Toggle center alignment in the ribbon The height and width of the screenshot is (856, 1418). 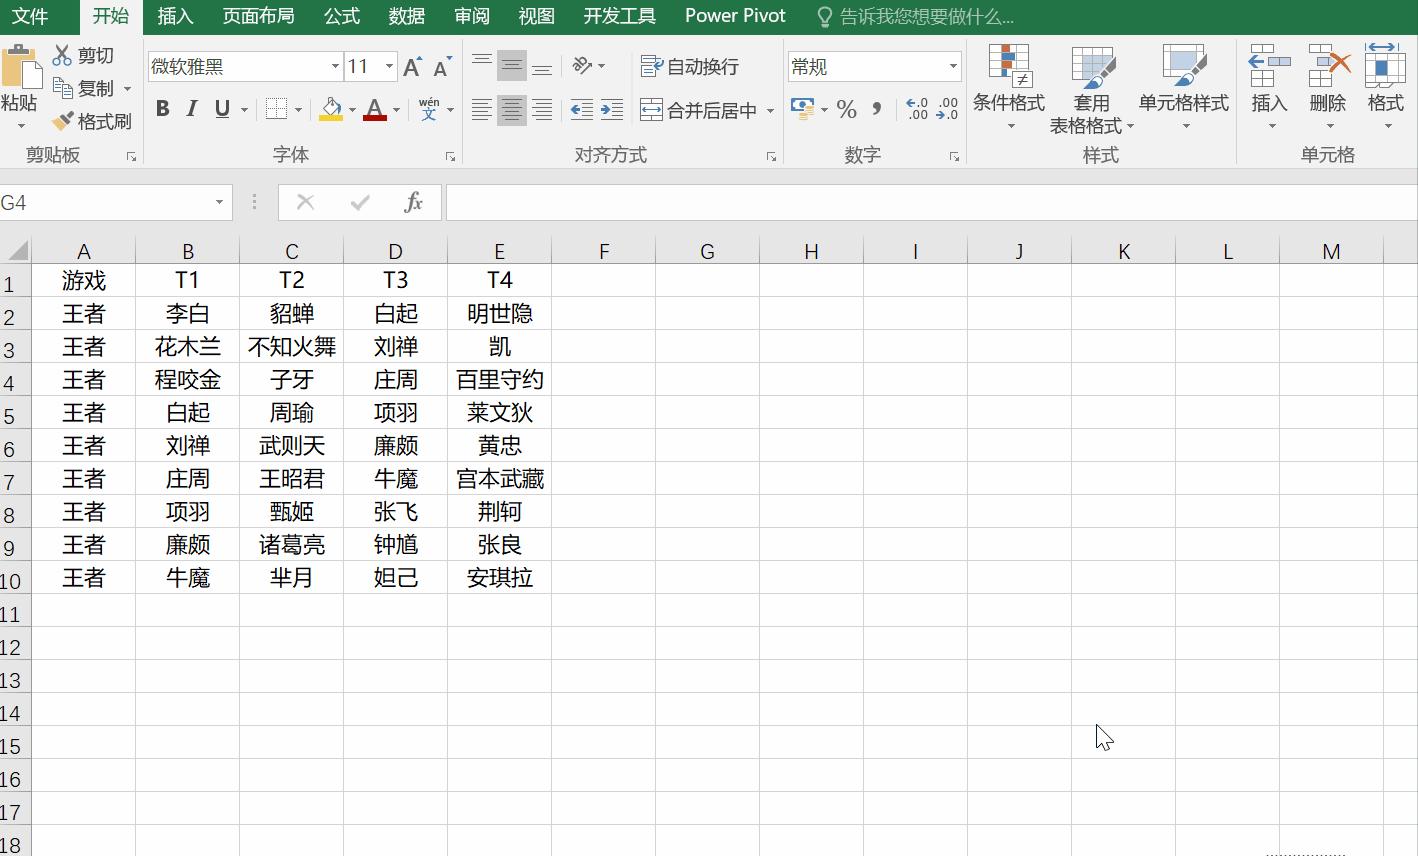tap(511, 109)
